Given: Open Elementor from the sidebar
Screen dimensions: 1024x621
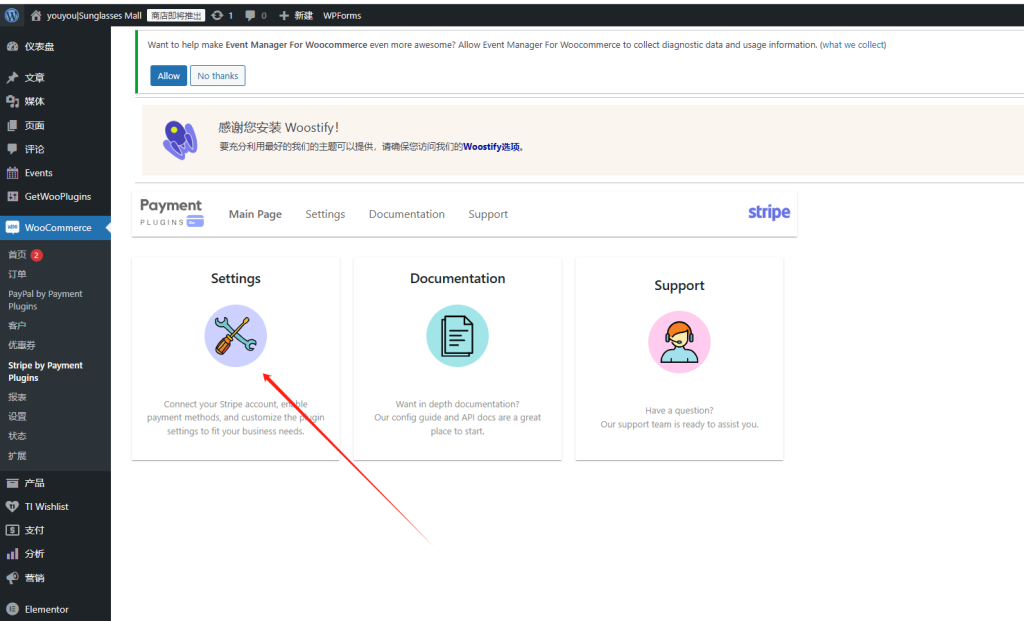Looking at the screenshot, I should [44, 608].
